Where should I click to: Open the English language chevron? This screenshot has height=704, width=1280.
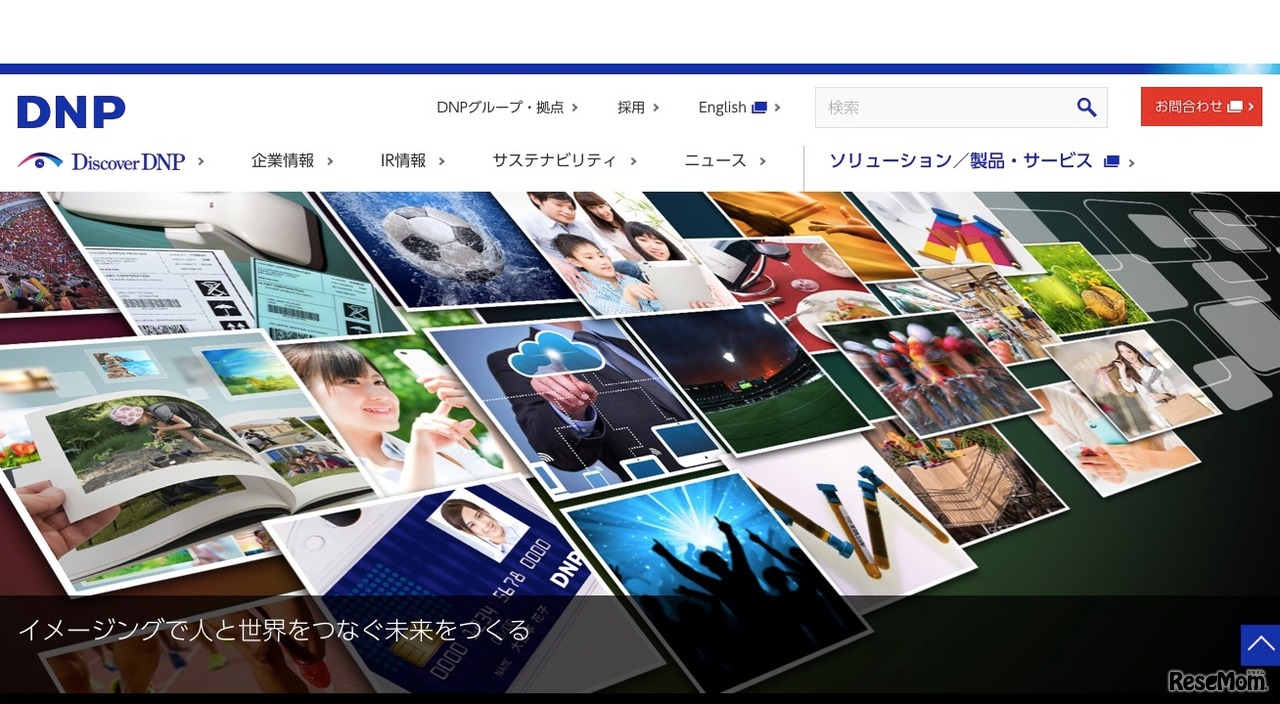coord(778,107)
